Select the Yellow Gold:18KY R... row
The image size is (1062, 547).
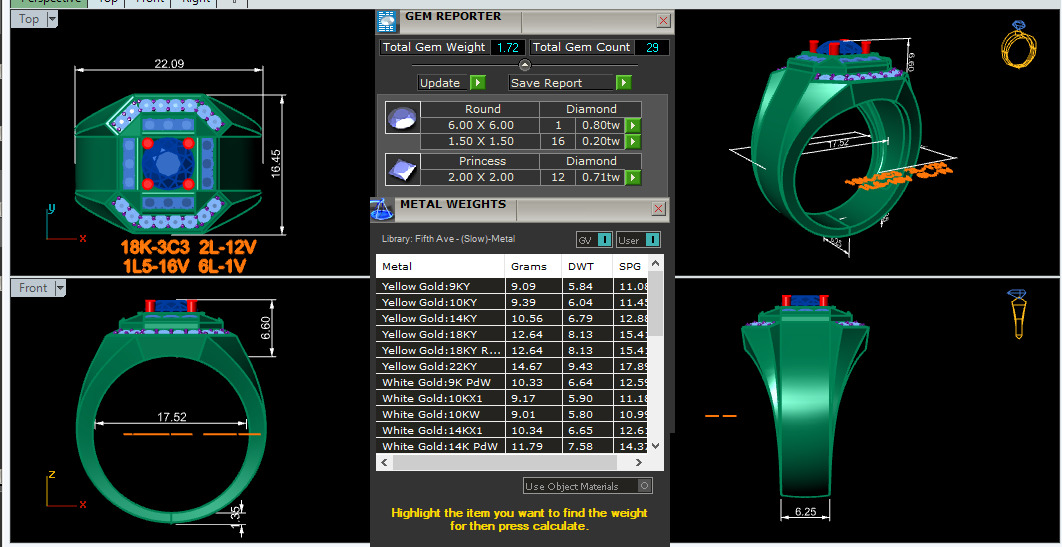point(512,350)
